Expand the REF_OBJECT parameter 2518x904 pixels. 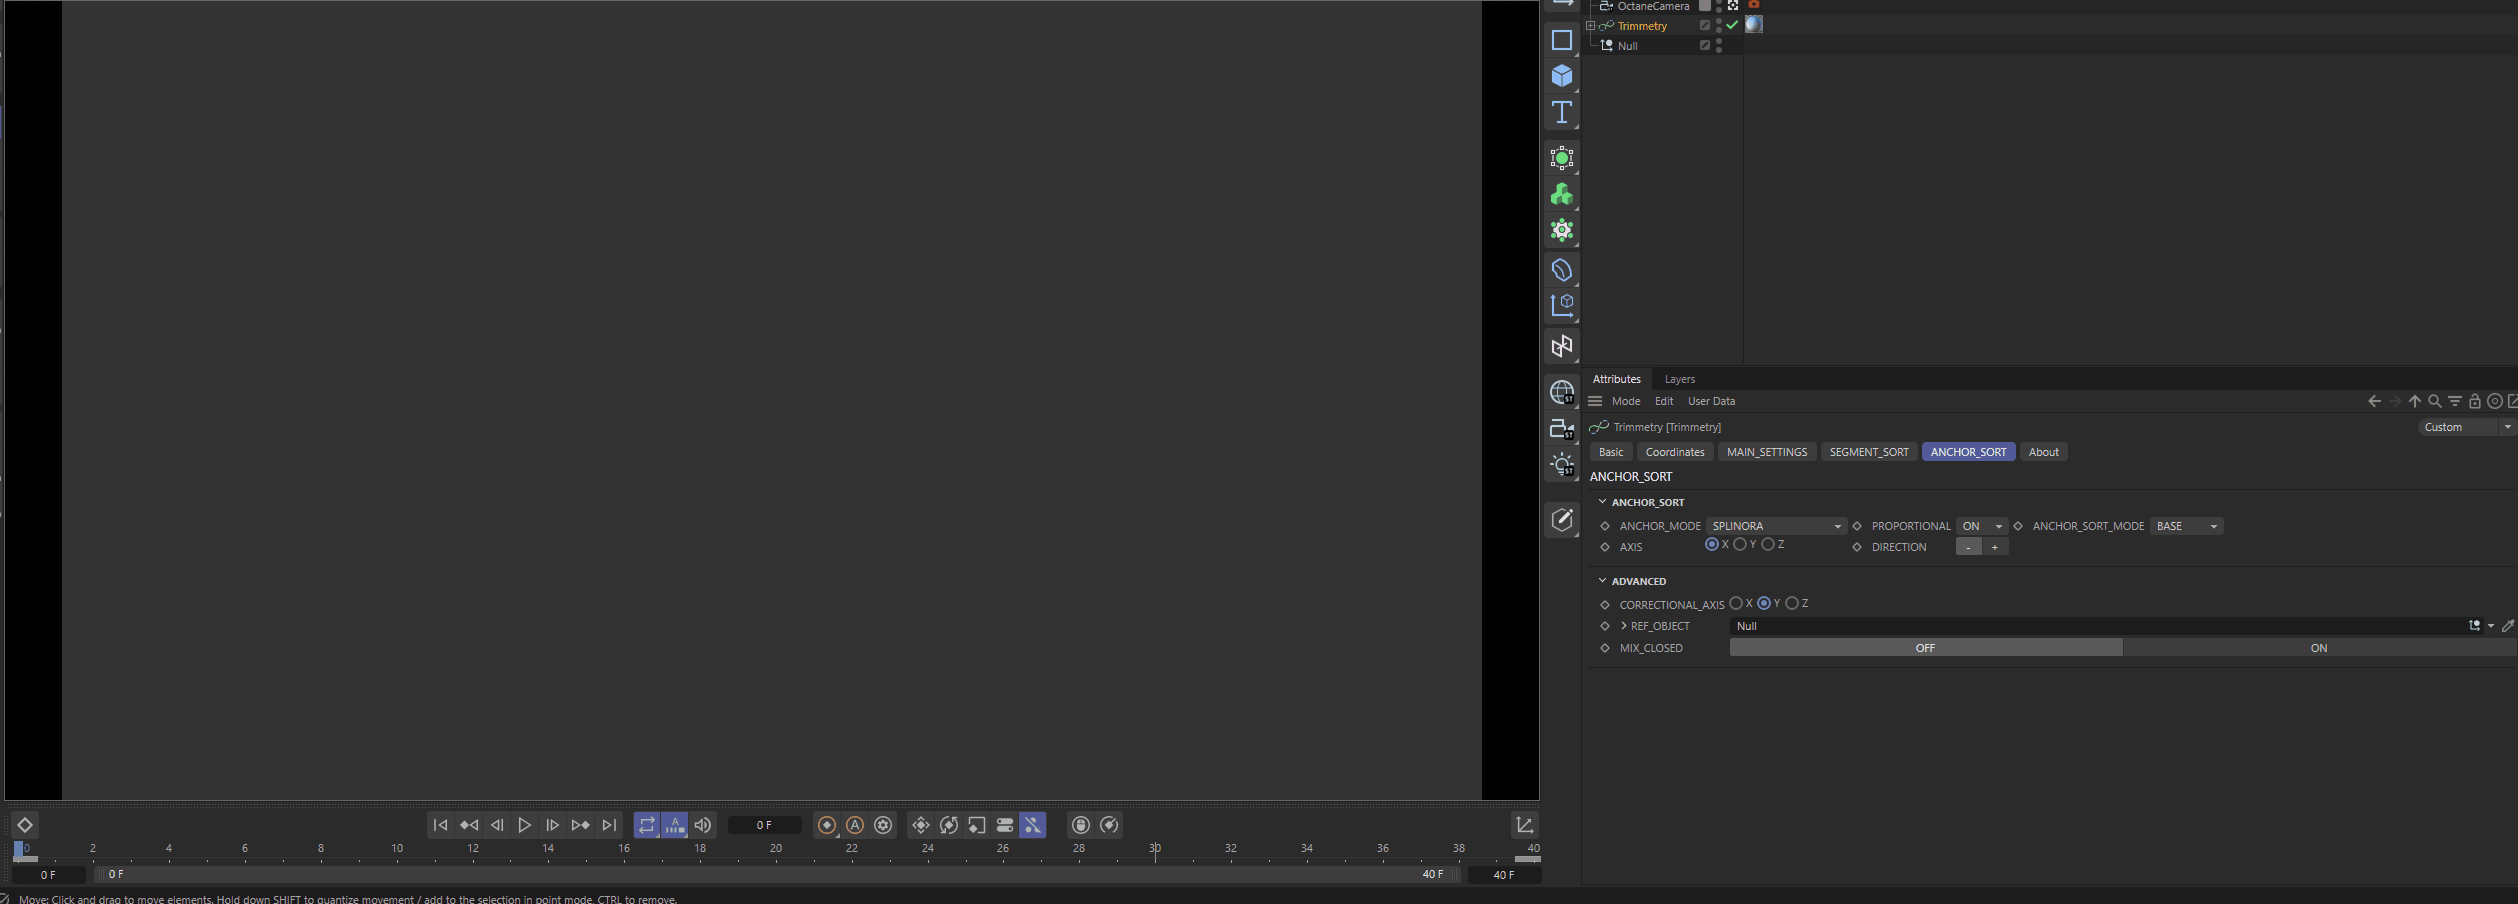click(1623, 626)
